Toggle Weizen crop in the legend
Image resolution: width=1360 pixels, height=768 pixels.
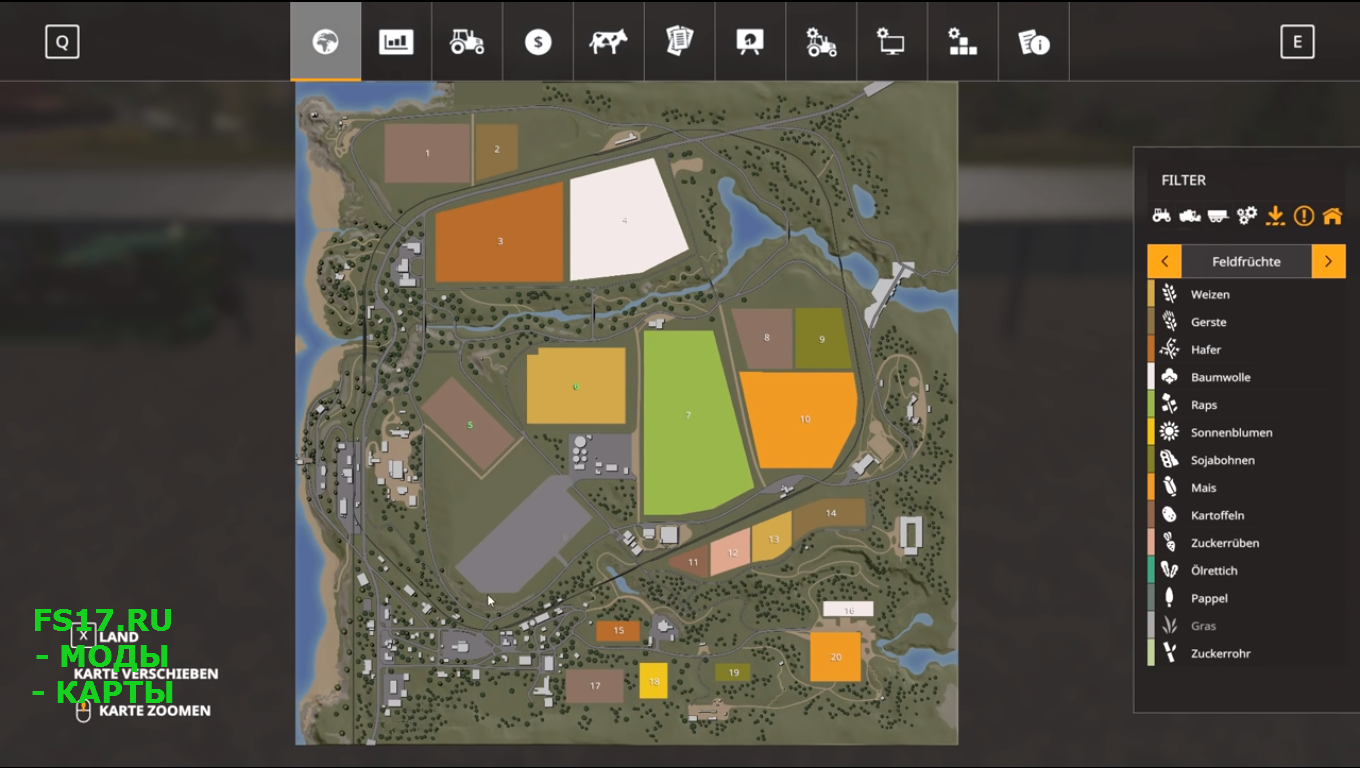coord(1245,294)
